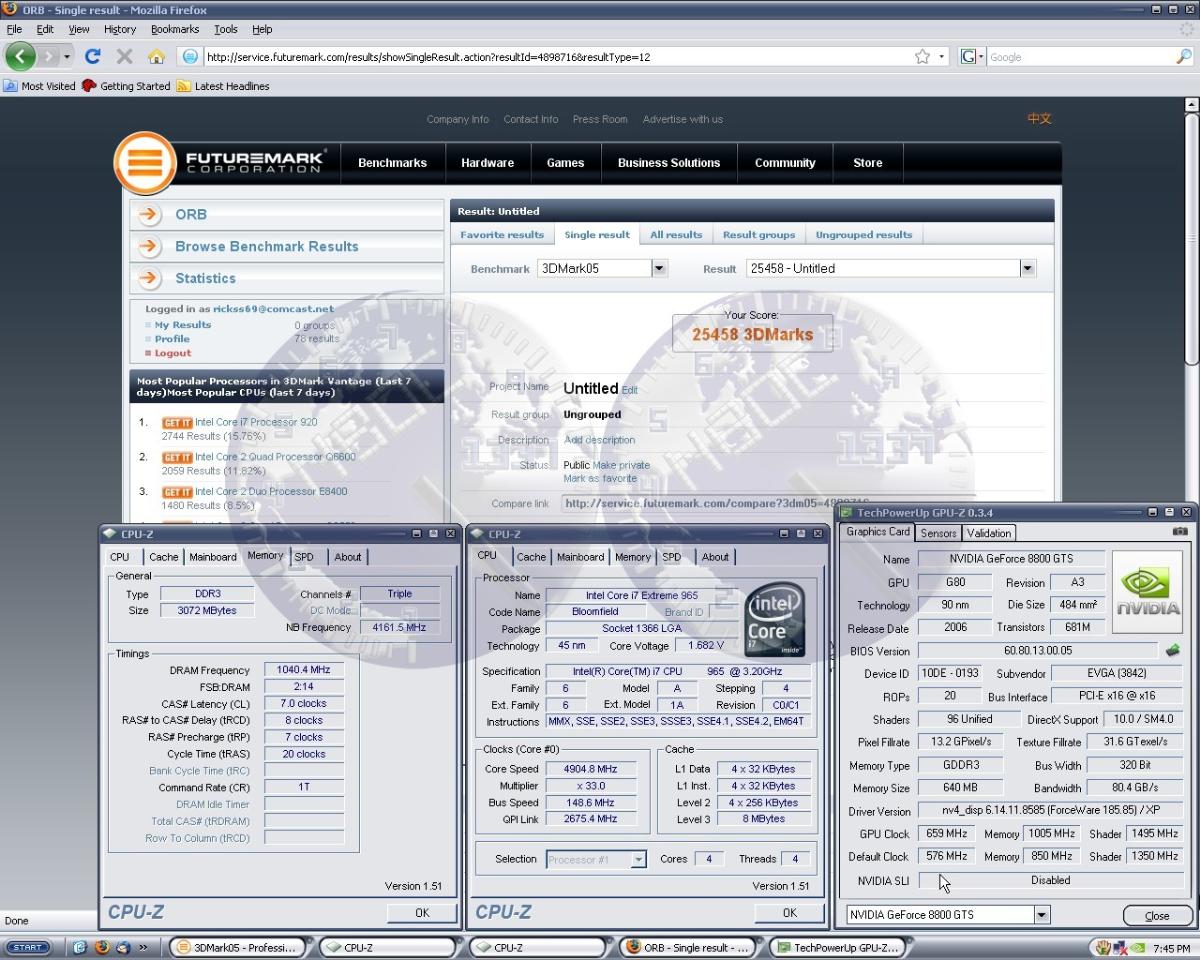Switch to the Validation tab in GPU-Z

pos(989,533)
